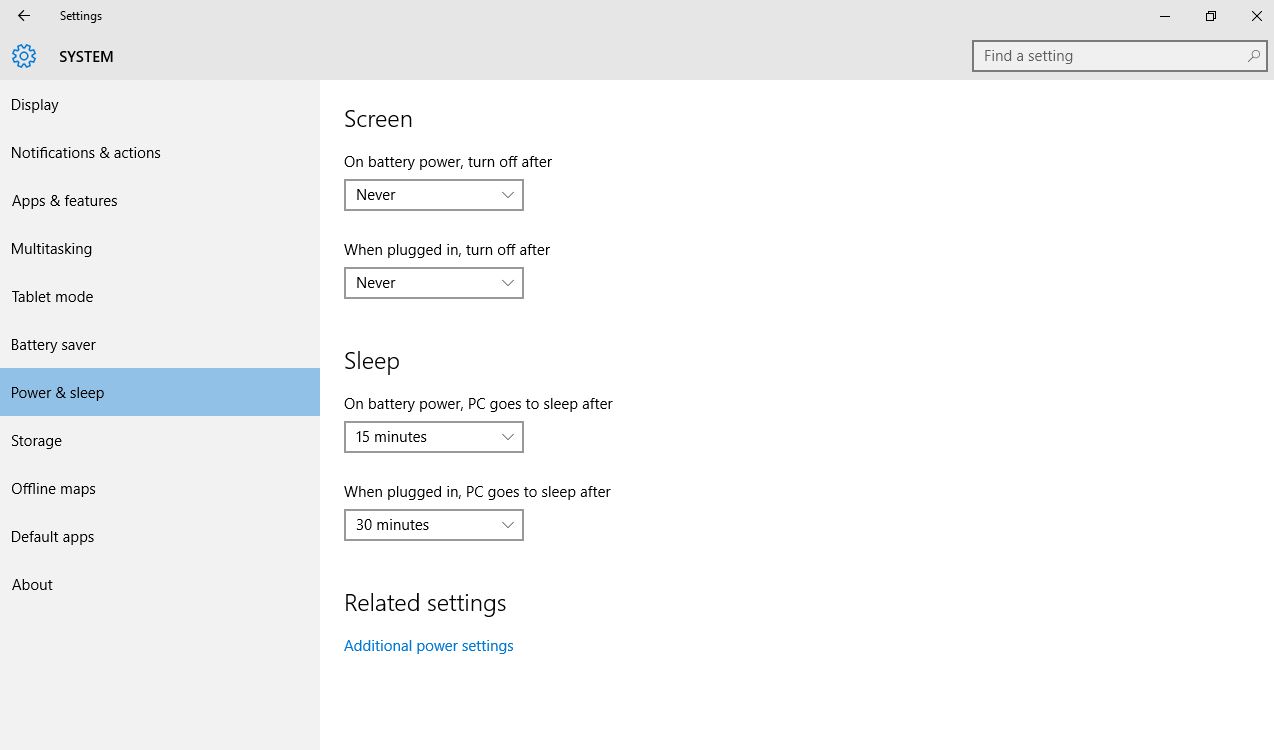
Task: Click the magnifier icon in the search box
Action: (x=1253, y=56)
